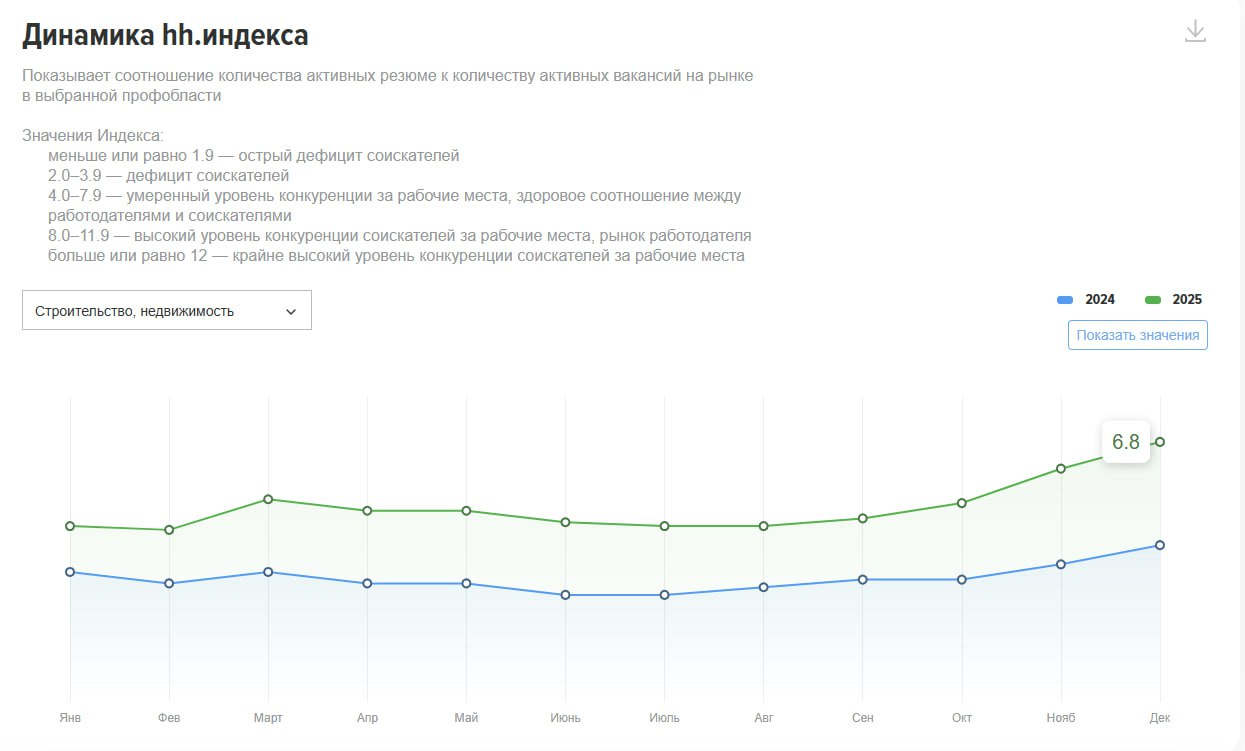Click the March 2025 green data point
The image size is (1245, 751).
(x=268, y=499)
